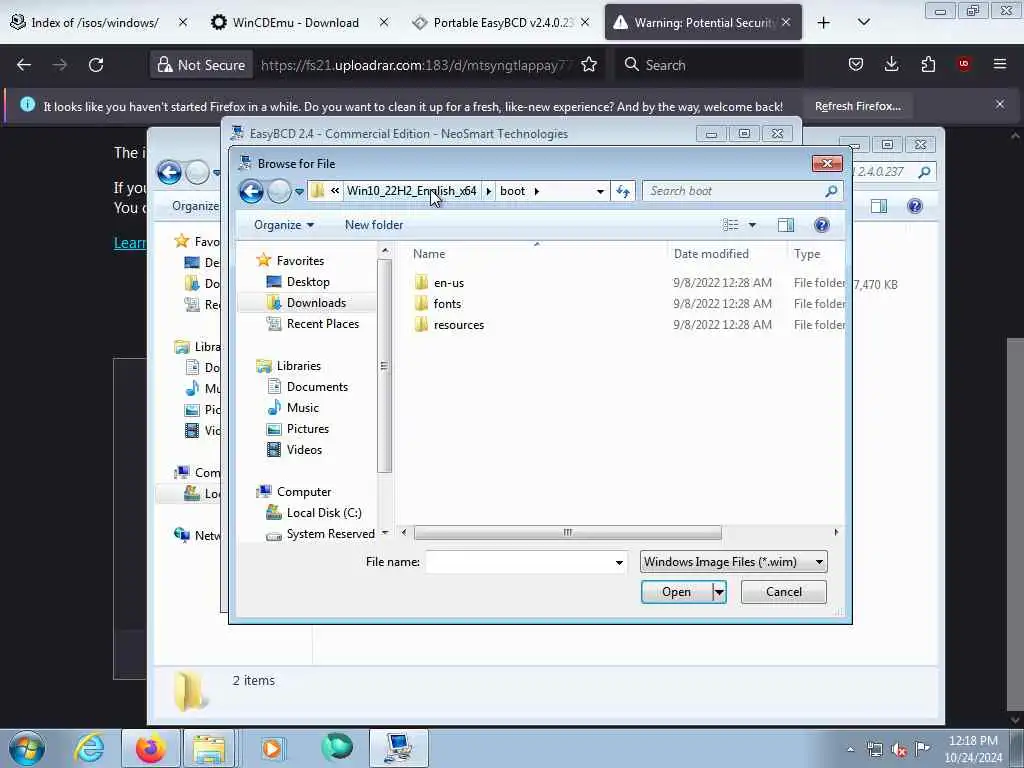The width and height of the screenshot is (1024, 768).
Task: Click Refresh Firefox button
Action: tap(857, 106)
